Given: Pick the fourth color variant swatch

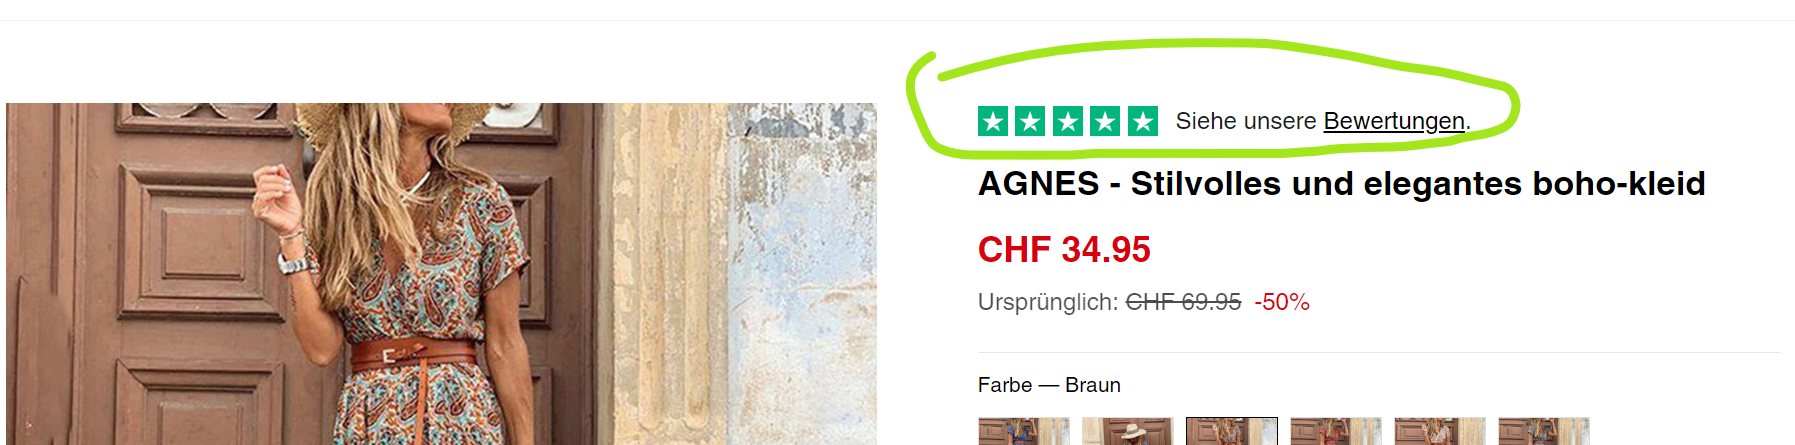Looking at the screenshot, I should click(1336, 431).
